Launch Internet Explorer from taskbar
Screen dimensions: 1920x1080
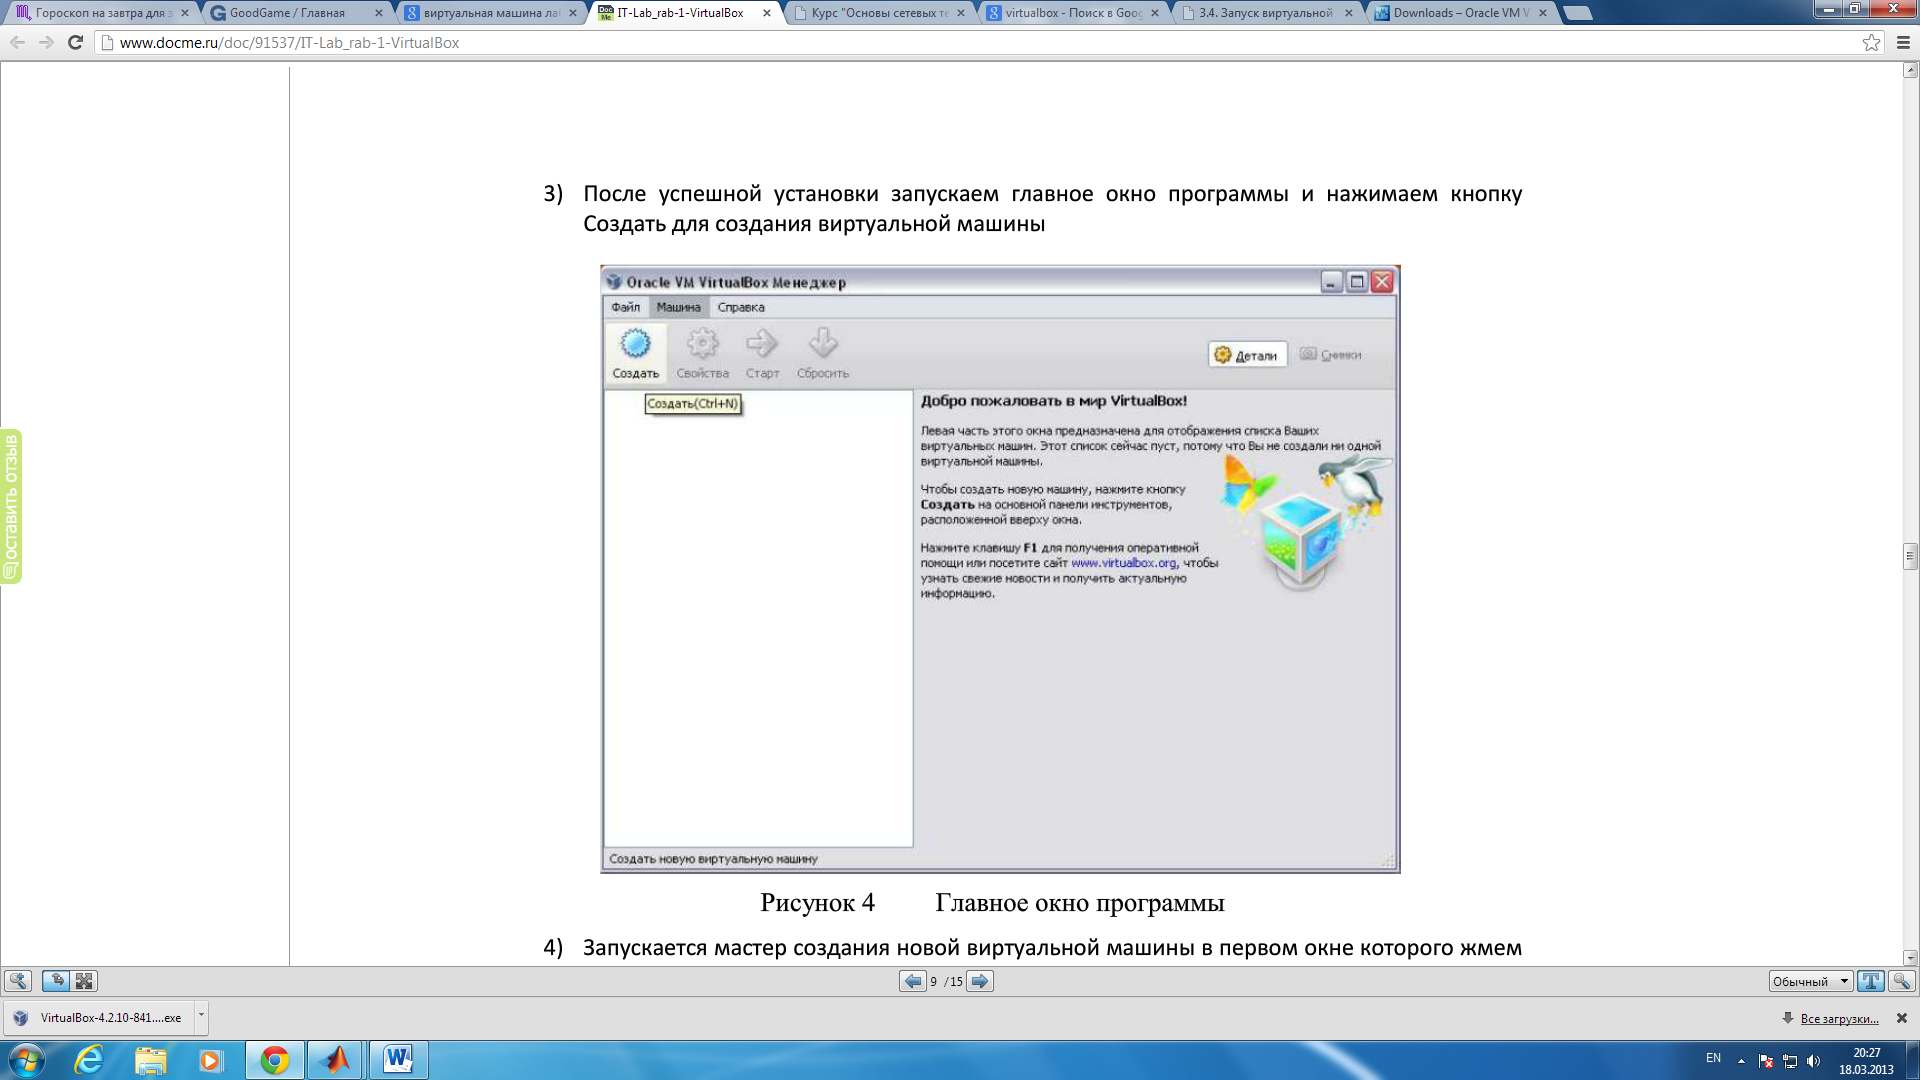click(x=89, y=1060)
